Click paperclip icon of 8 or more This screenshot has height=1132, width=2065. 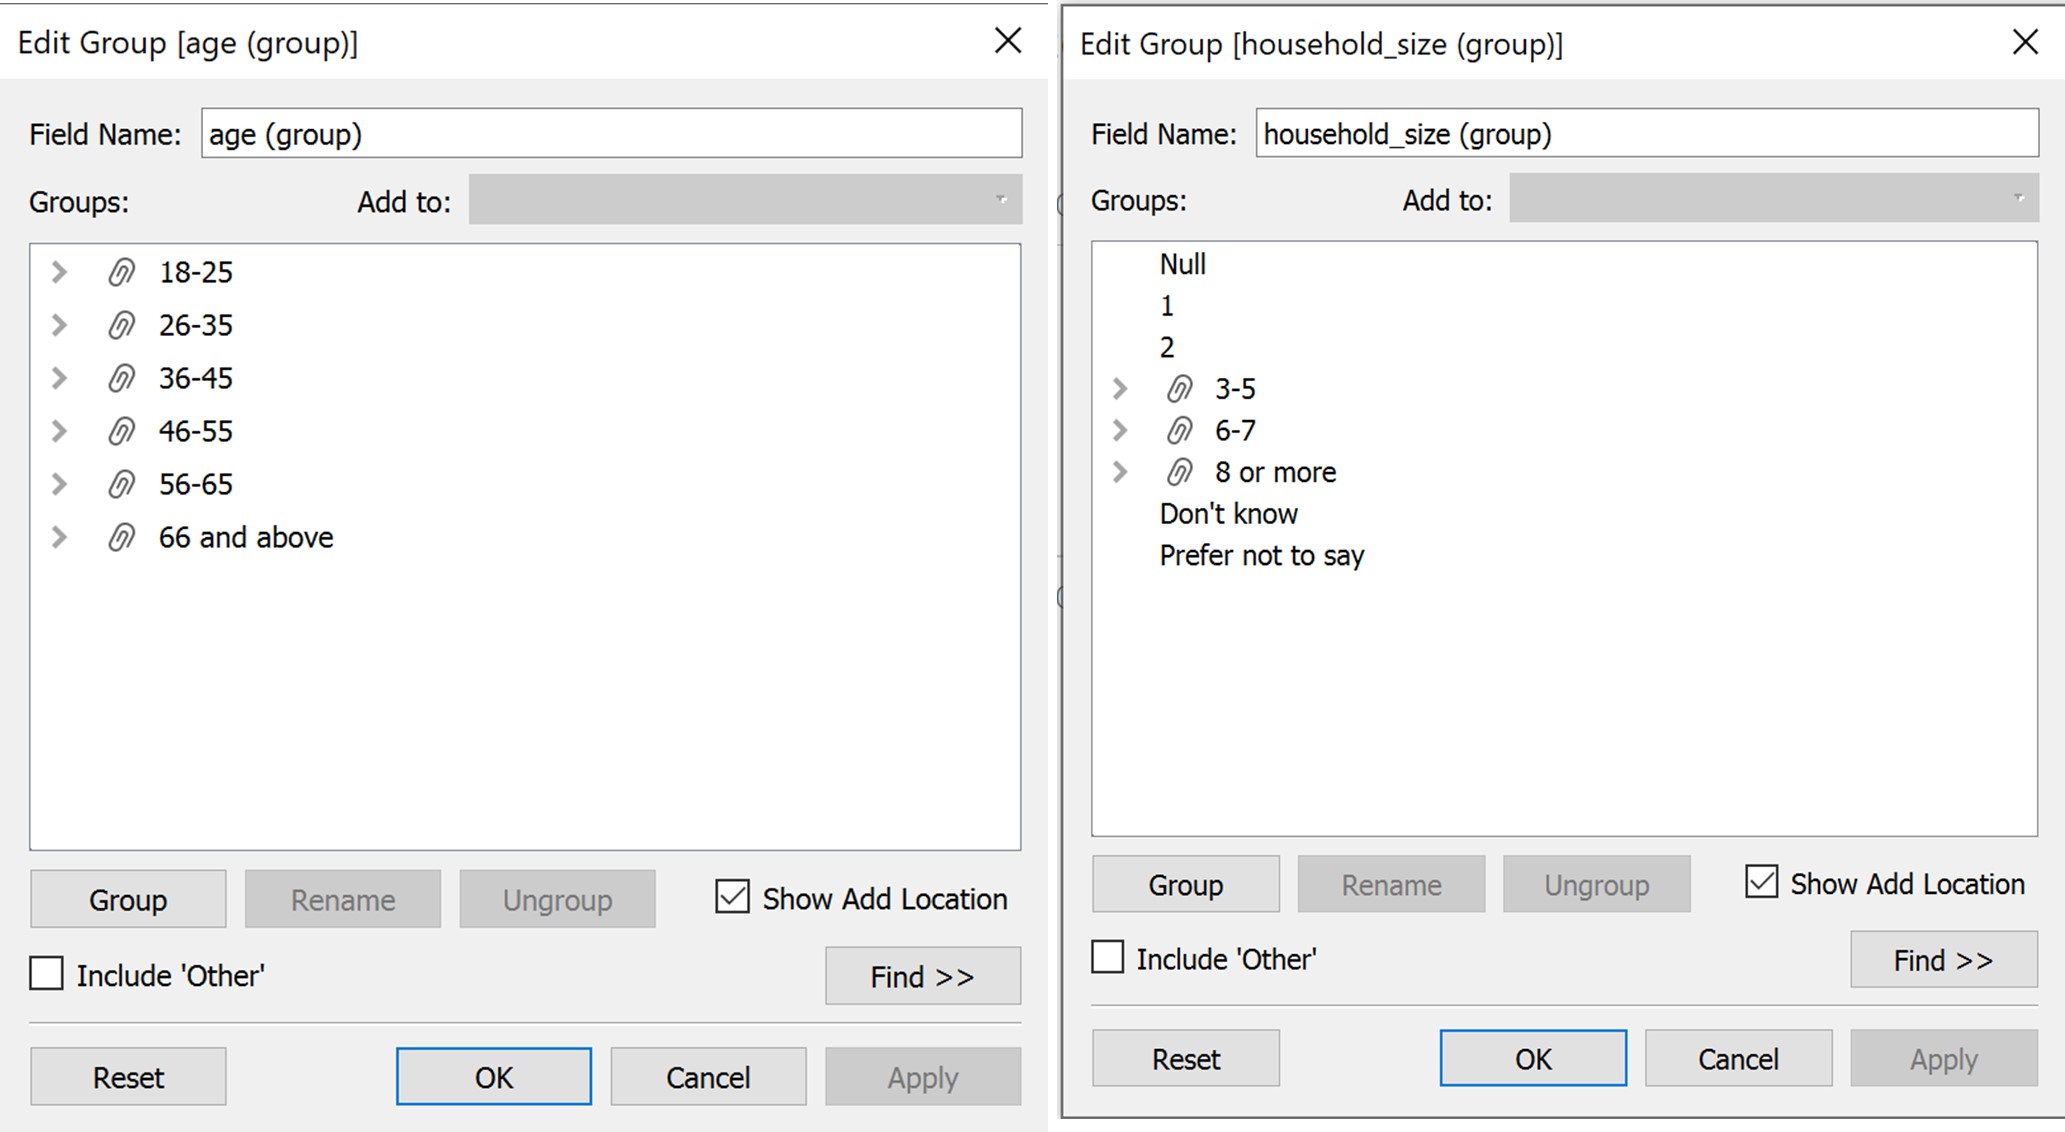1180,472
